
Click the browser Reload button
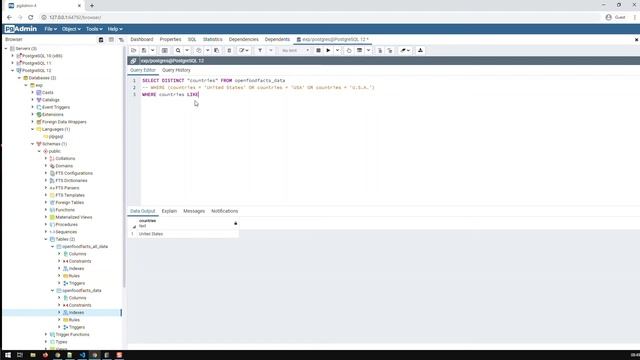(31, 18)
